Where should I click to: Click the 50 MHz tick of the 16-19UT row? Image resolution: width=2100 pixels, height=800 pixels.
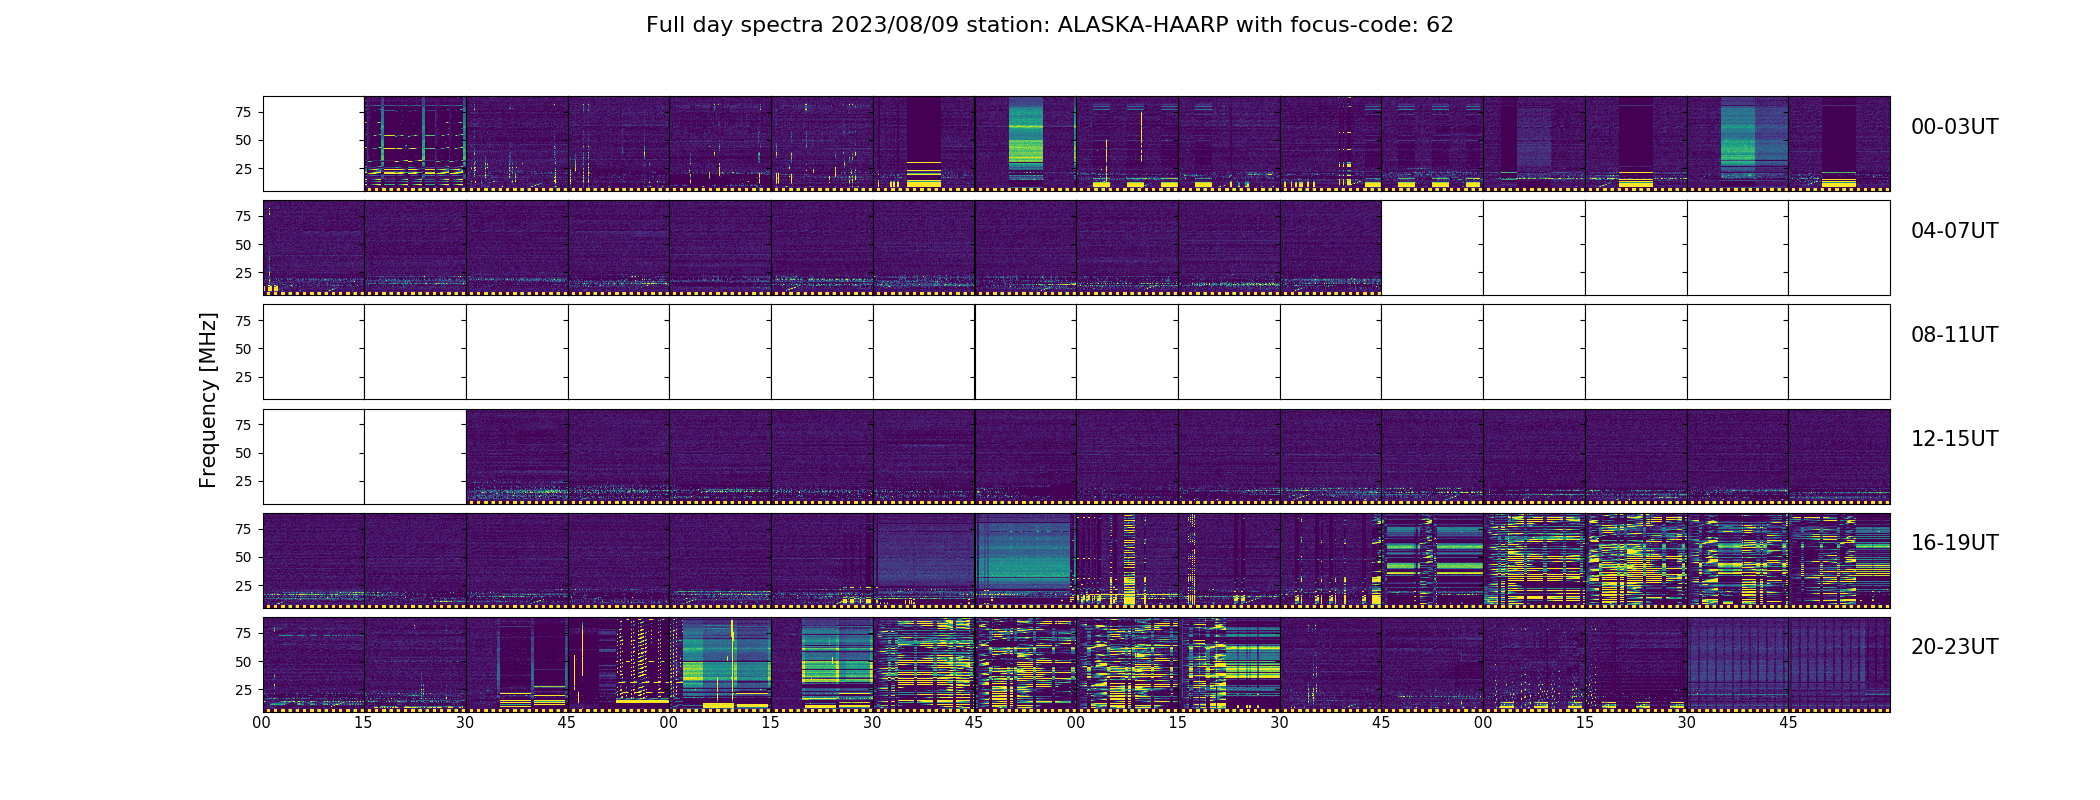point(243,557)
